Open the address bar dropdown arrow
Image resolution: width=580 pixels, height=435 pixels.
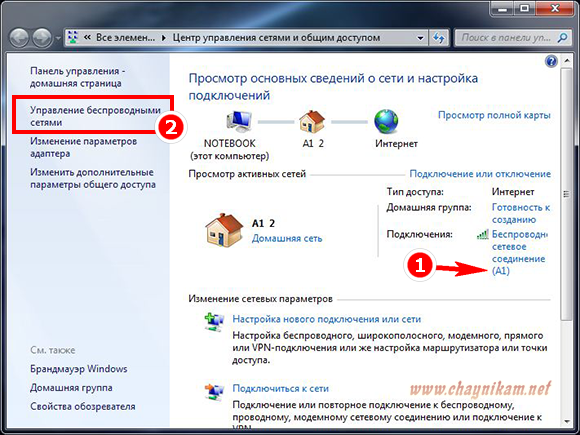click(420, 38)
